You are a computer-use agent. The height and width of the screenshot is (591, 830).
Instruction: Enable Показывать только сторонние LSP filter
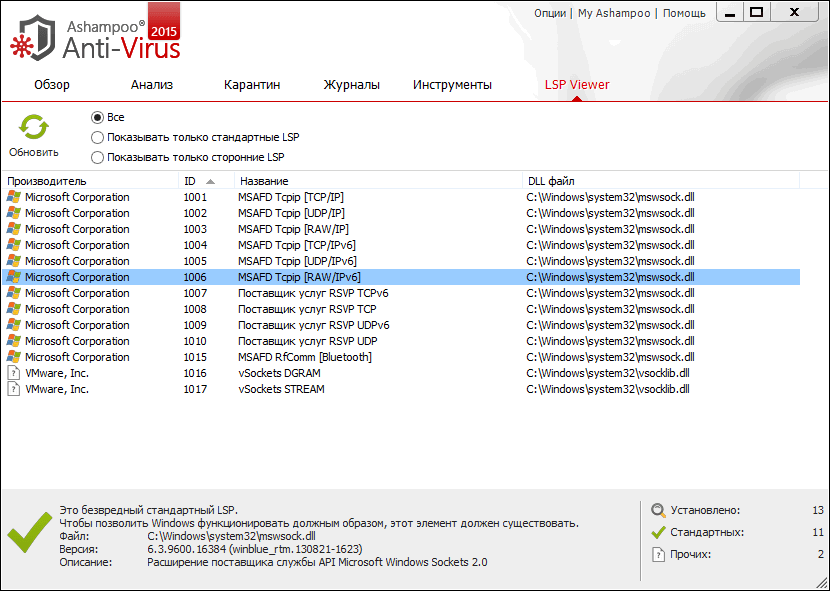coord(97,157)
